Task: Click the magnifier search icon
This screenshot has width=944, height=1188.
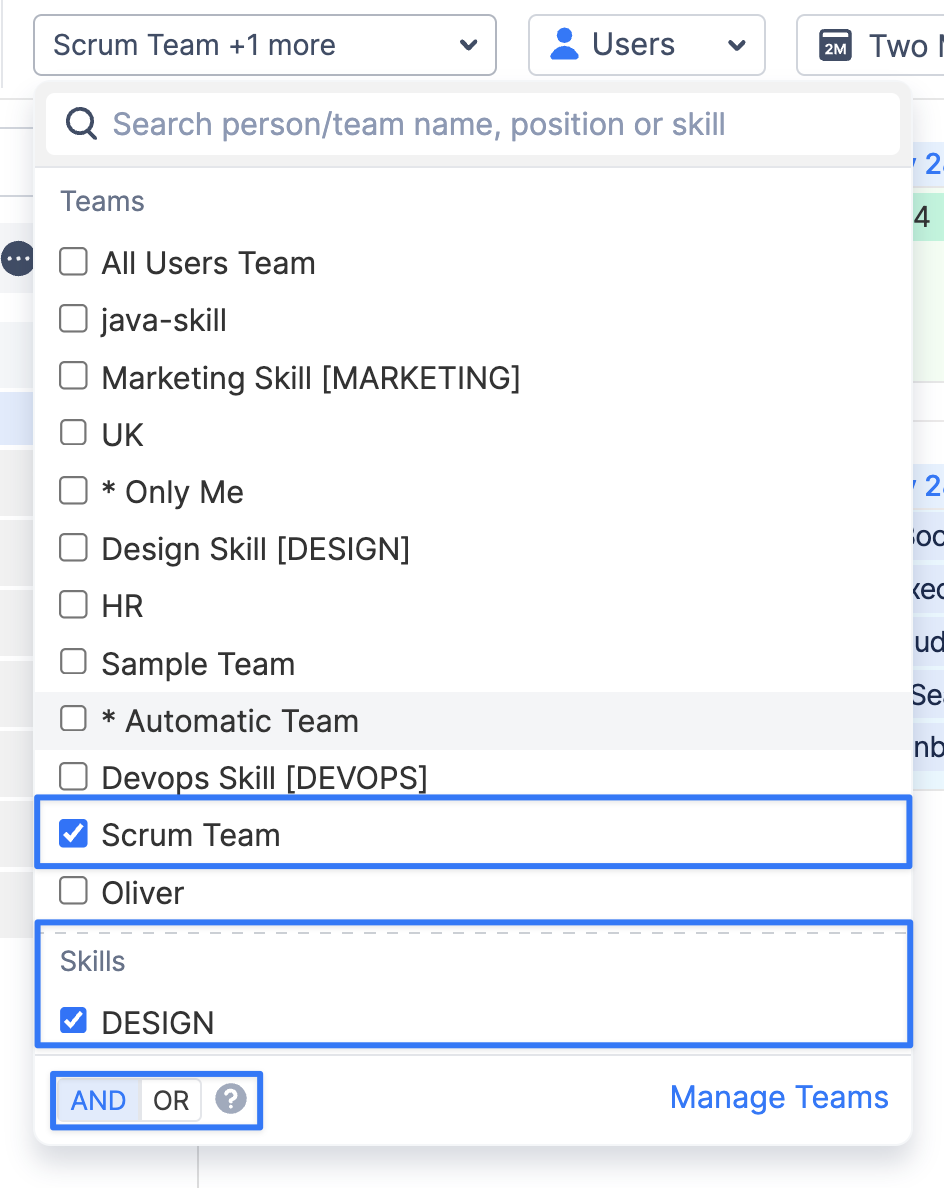Action: (80, 124)
